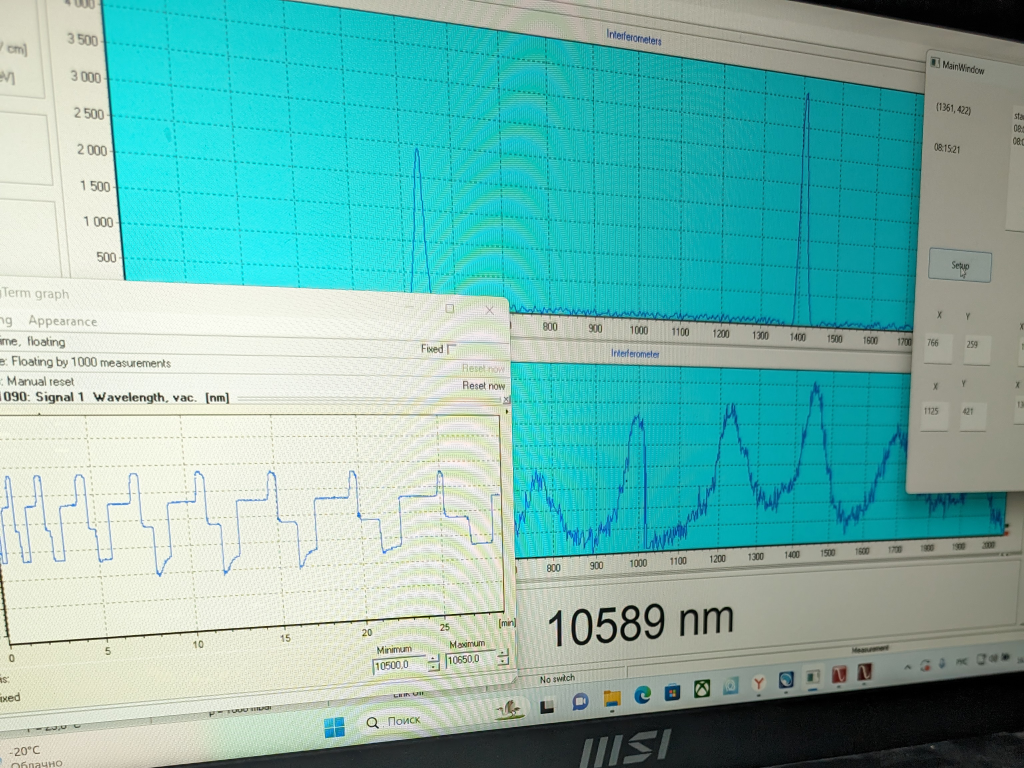The image size is (1024, 768).
Task: Open the Windows Start menu
Action: coord(334,726)
